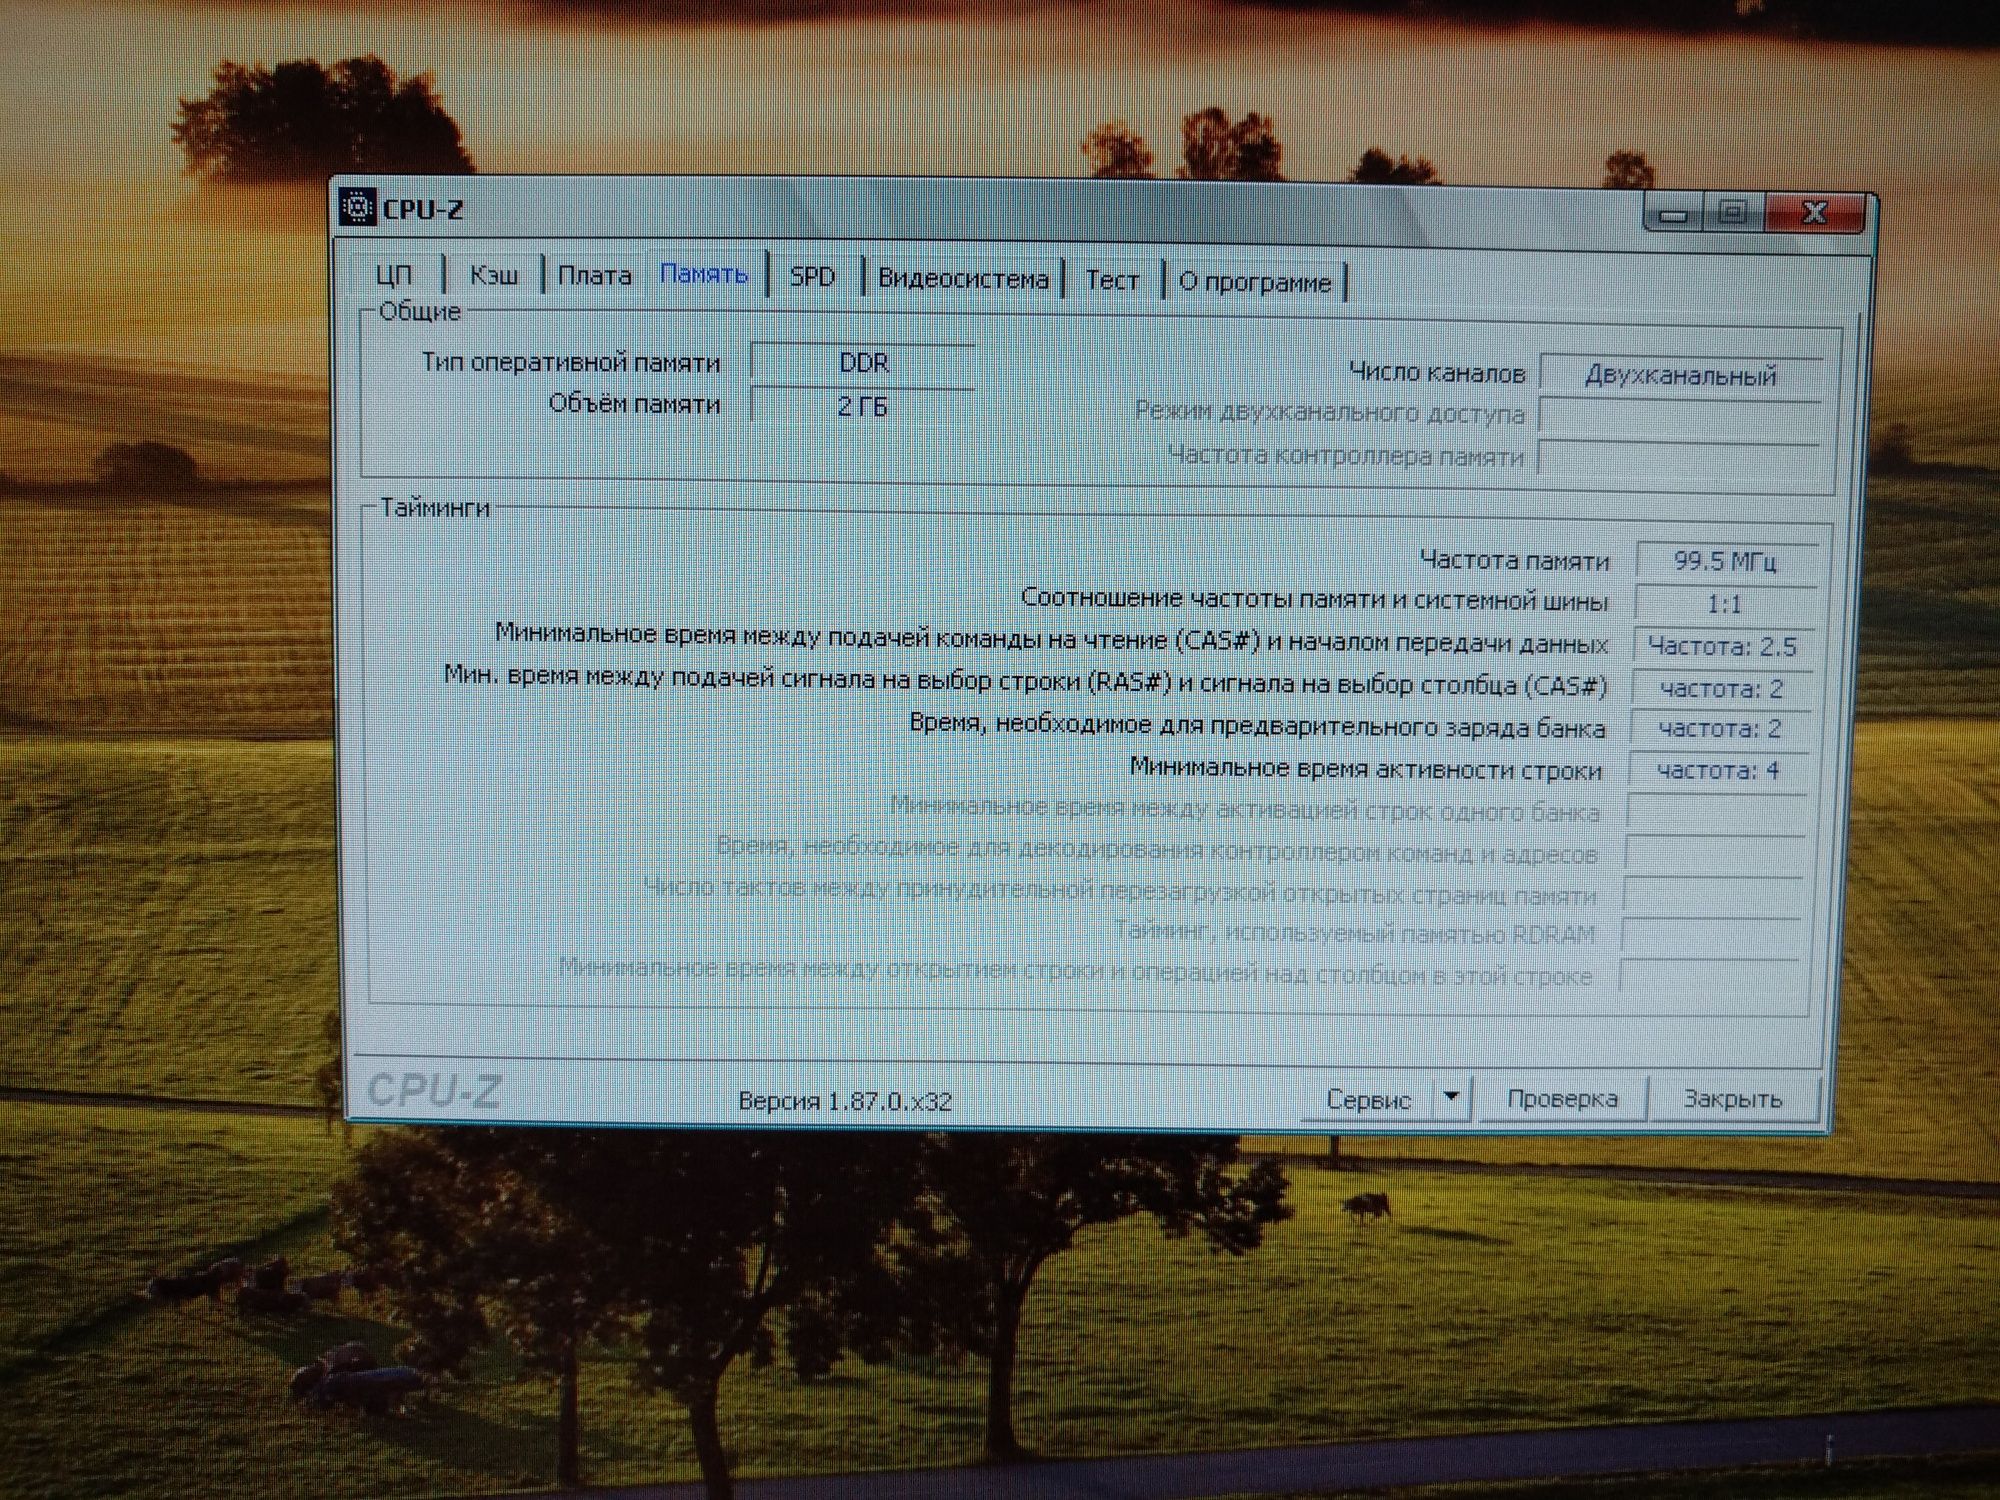The image size is (2000, 1500).
Task: Go to the Тест tab
Action: click(1112, 281)
